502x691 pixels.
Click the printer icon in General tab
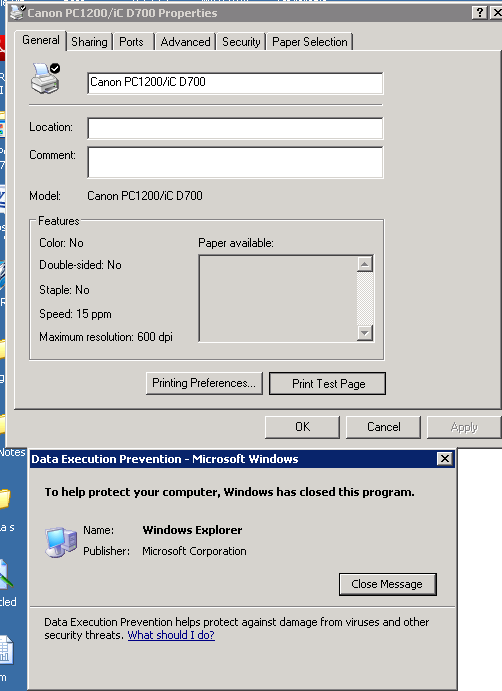(x=45, y=78)
